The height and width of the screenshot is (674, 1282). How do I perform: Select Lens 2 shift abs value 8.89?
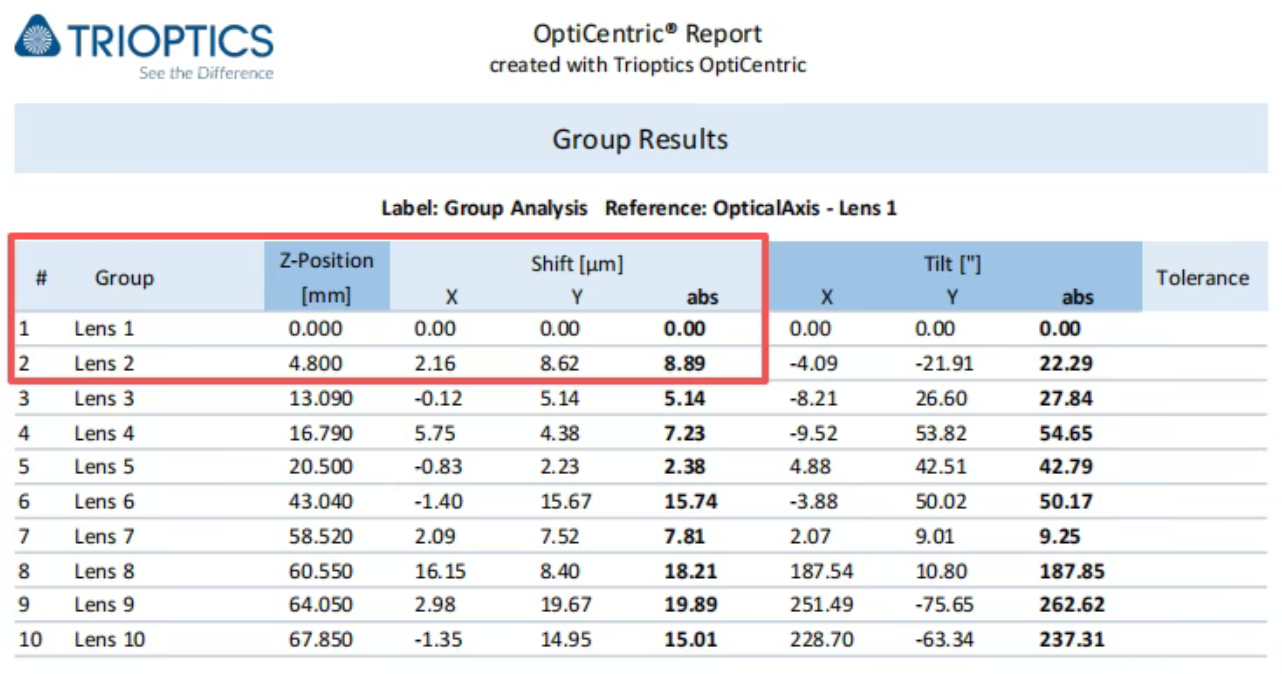point(685,363)
